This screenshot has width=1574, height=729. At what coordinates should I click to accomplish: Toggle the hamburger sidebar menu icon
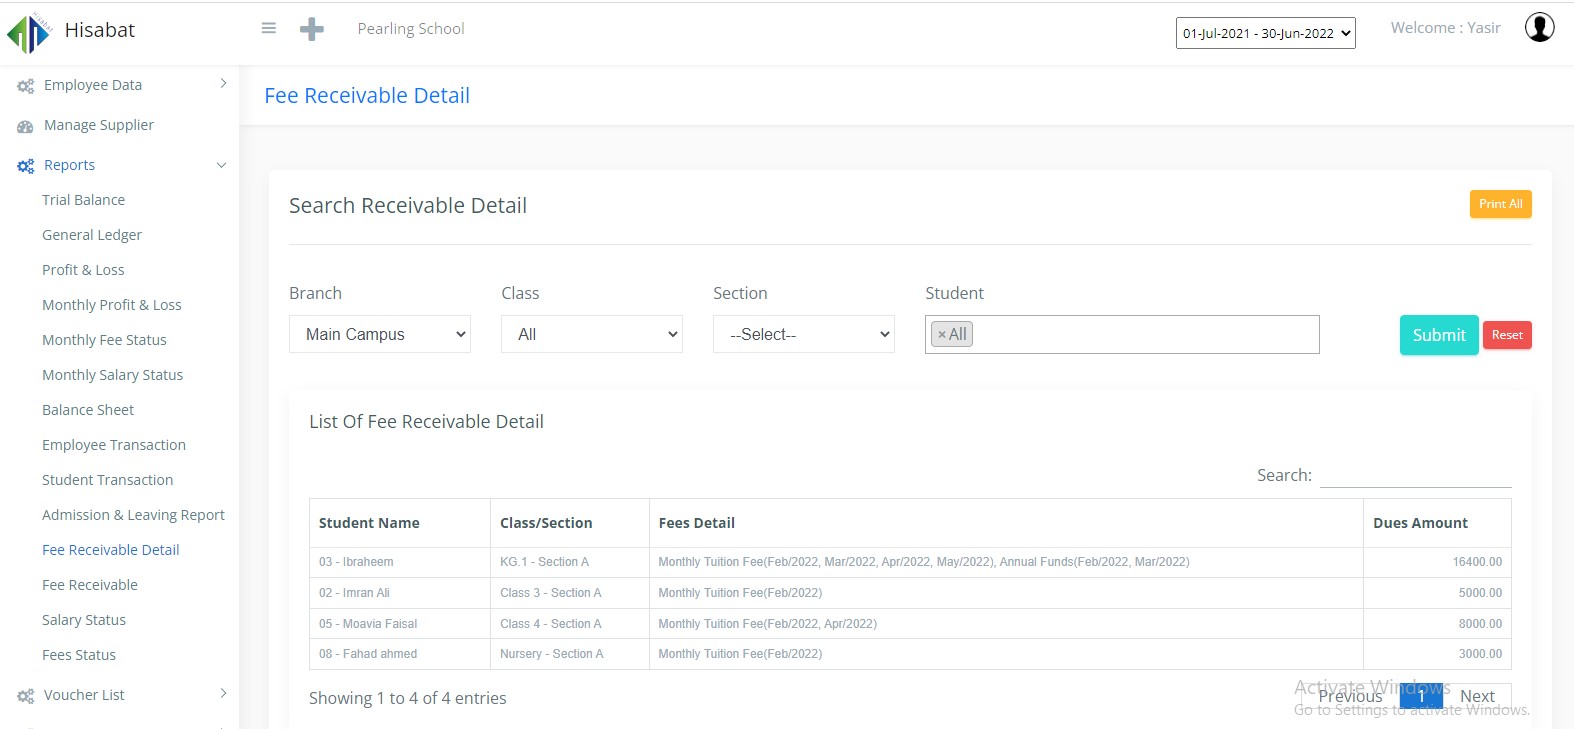click(268, 29)
